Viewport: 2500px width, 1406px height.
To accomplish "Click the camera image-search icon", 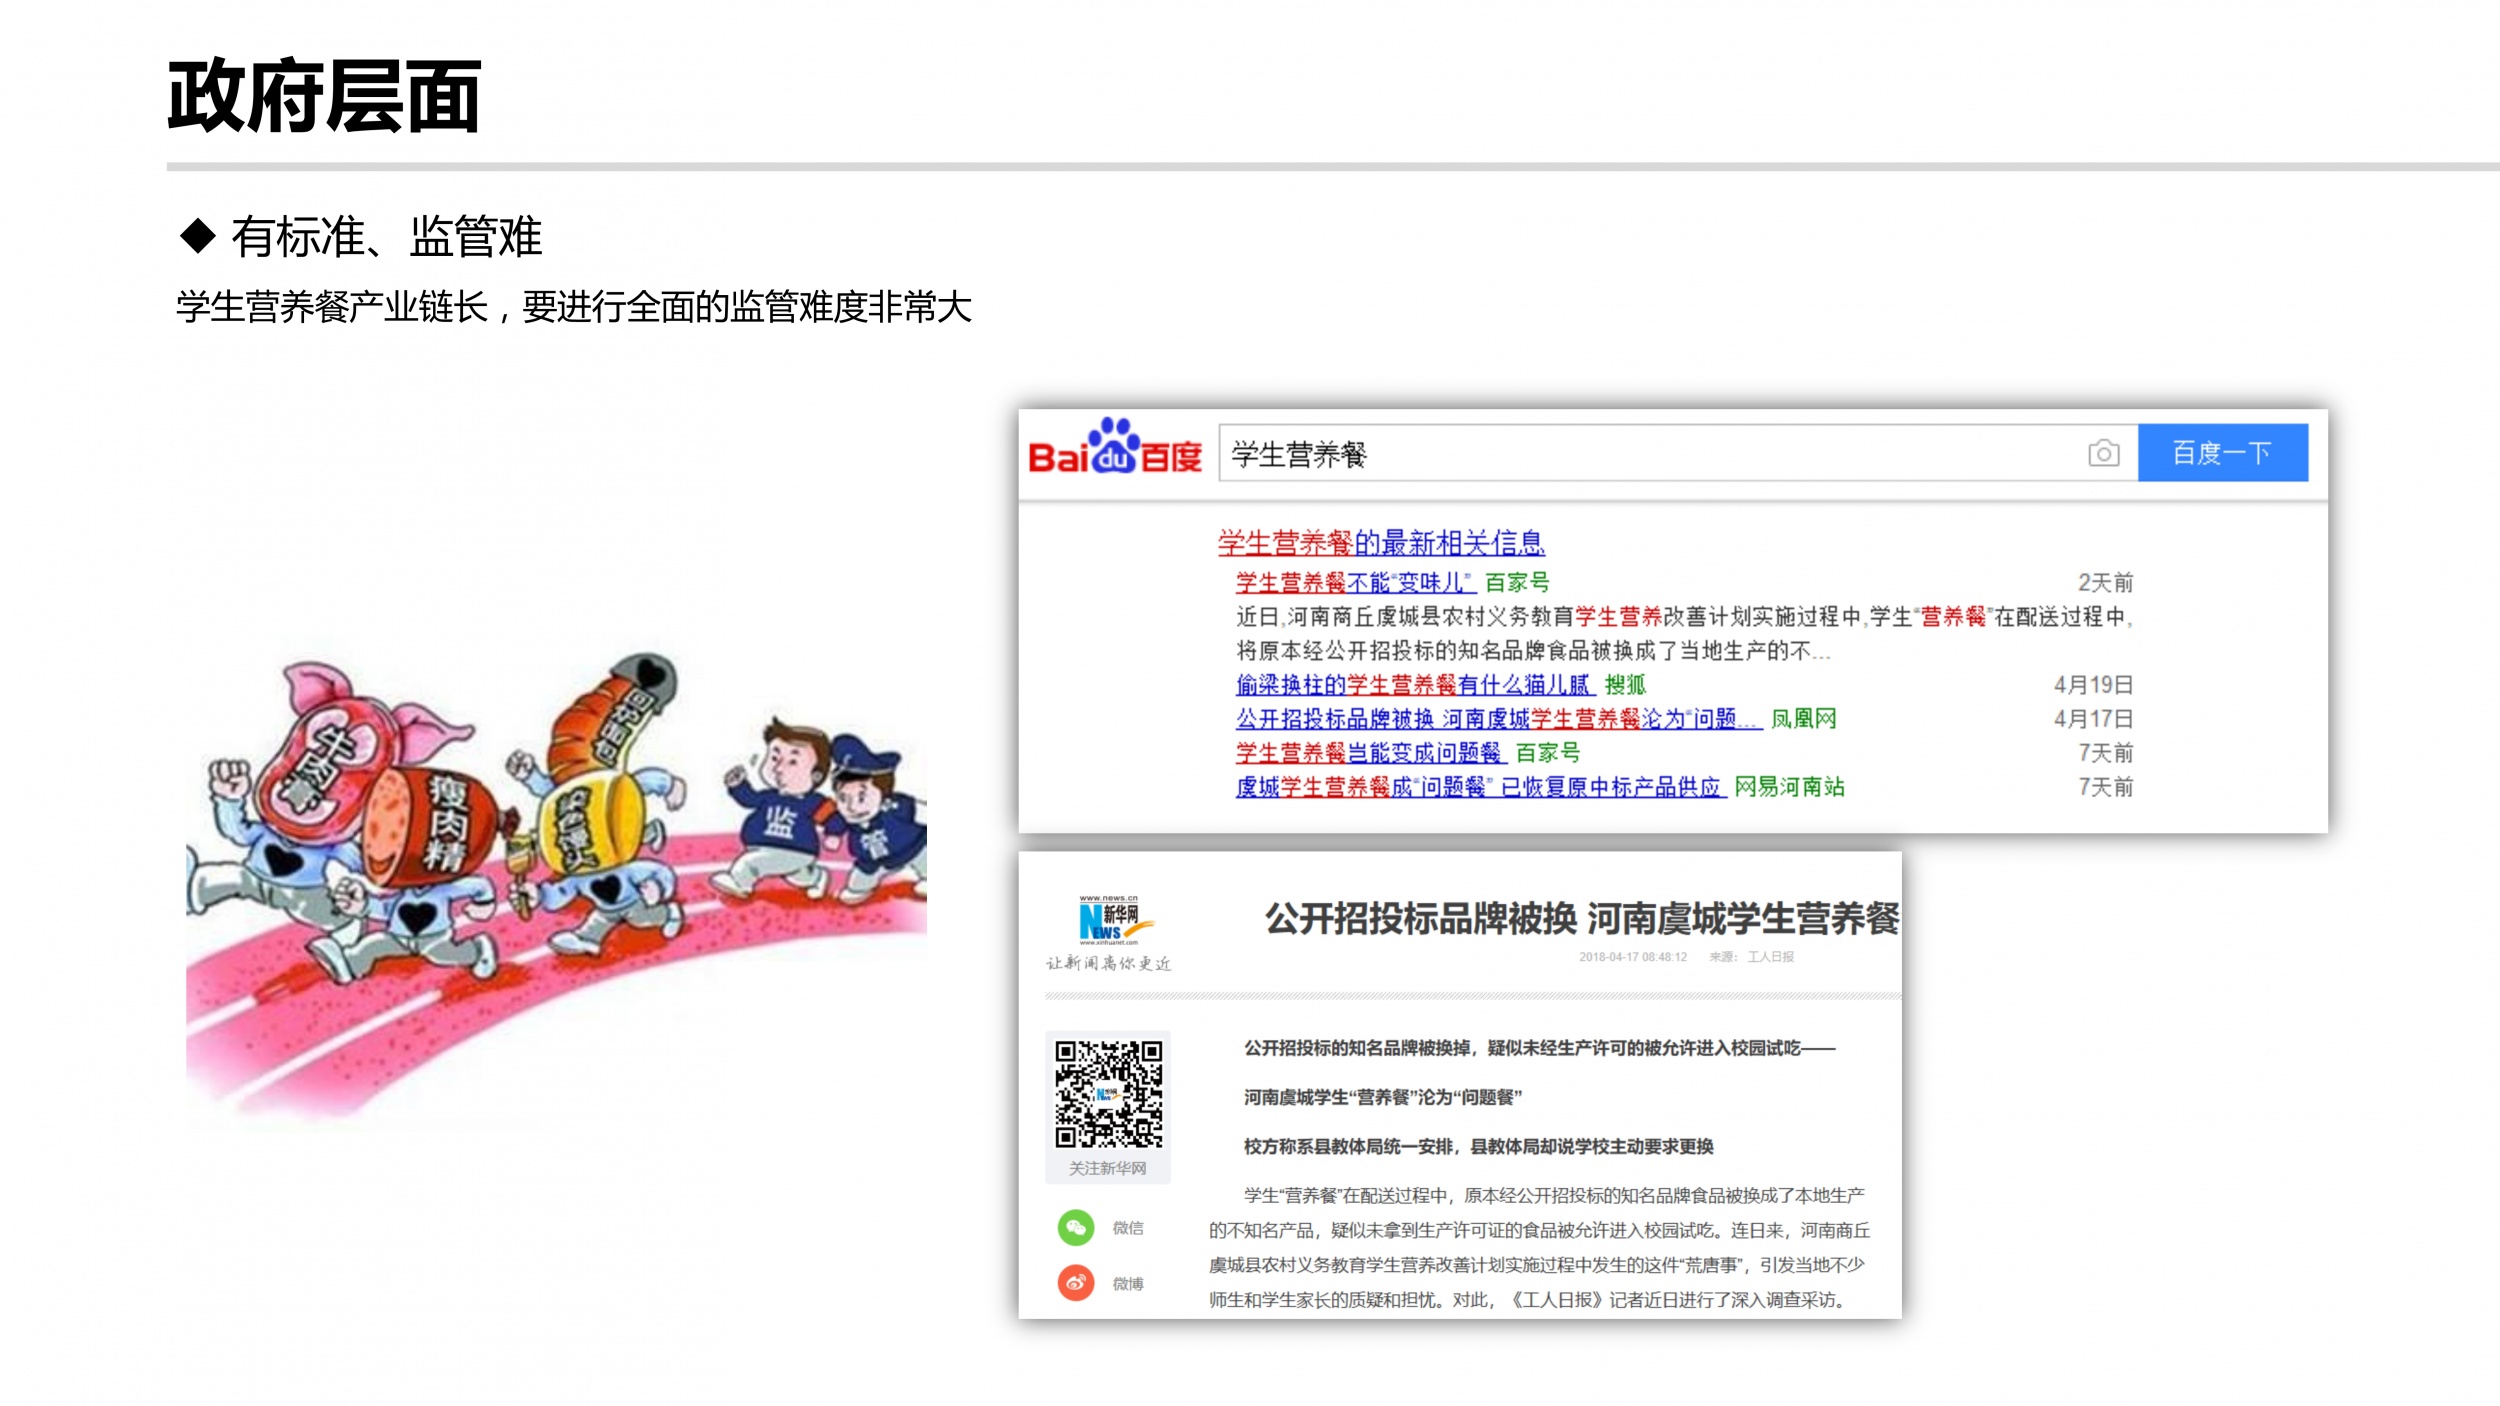I will click(x=2103, y=453).
